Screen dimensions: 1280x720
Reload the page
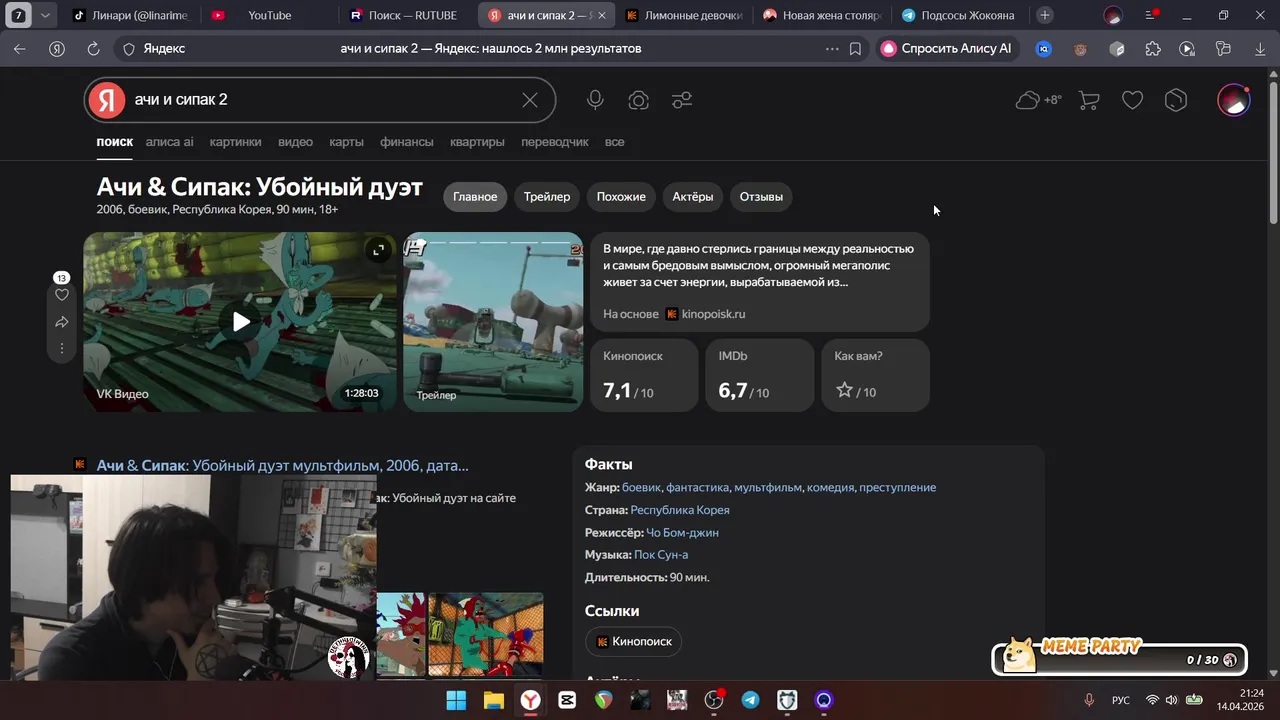pos(93,49)
